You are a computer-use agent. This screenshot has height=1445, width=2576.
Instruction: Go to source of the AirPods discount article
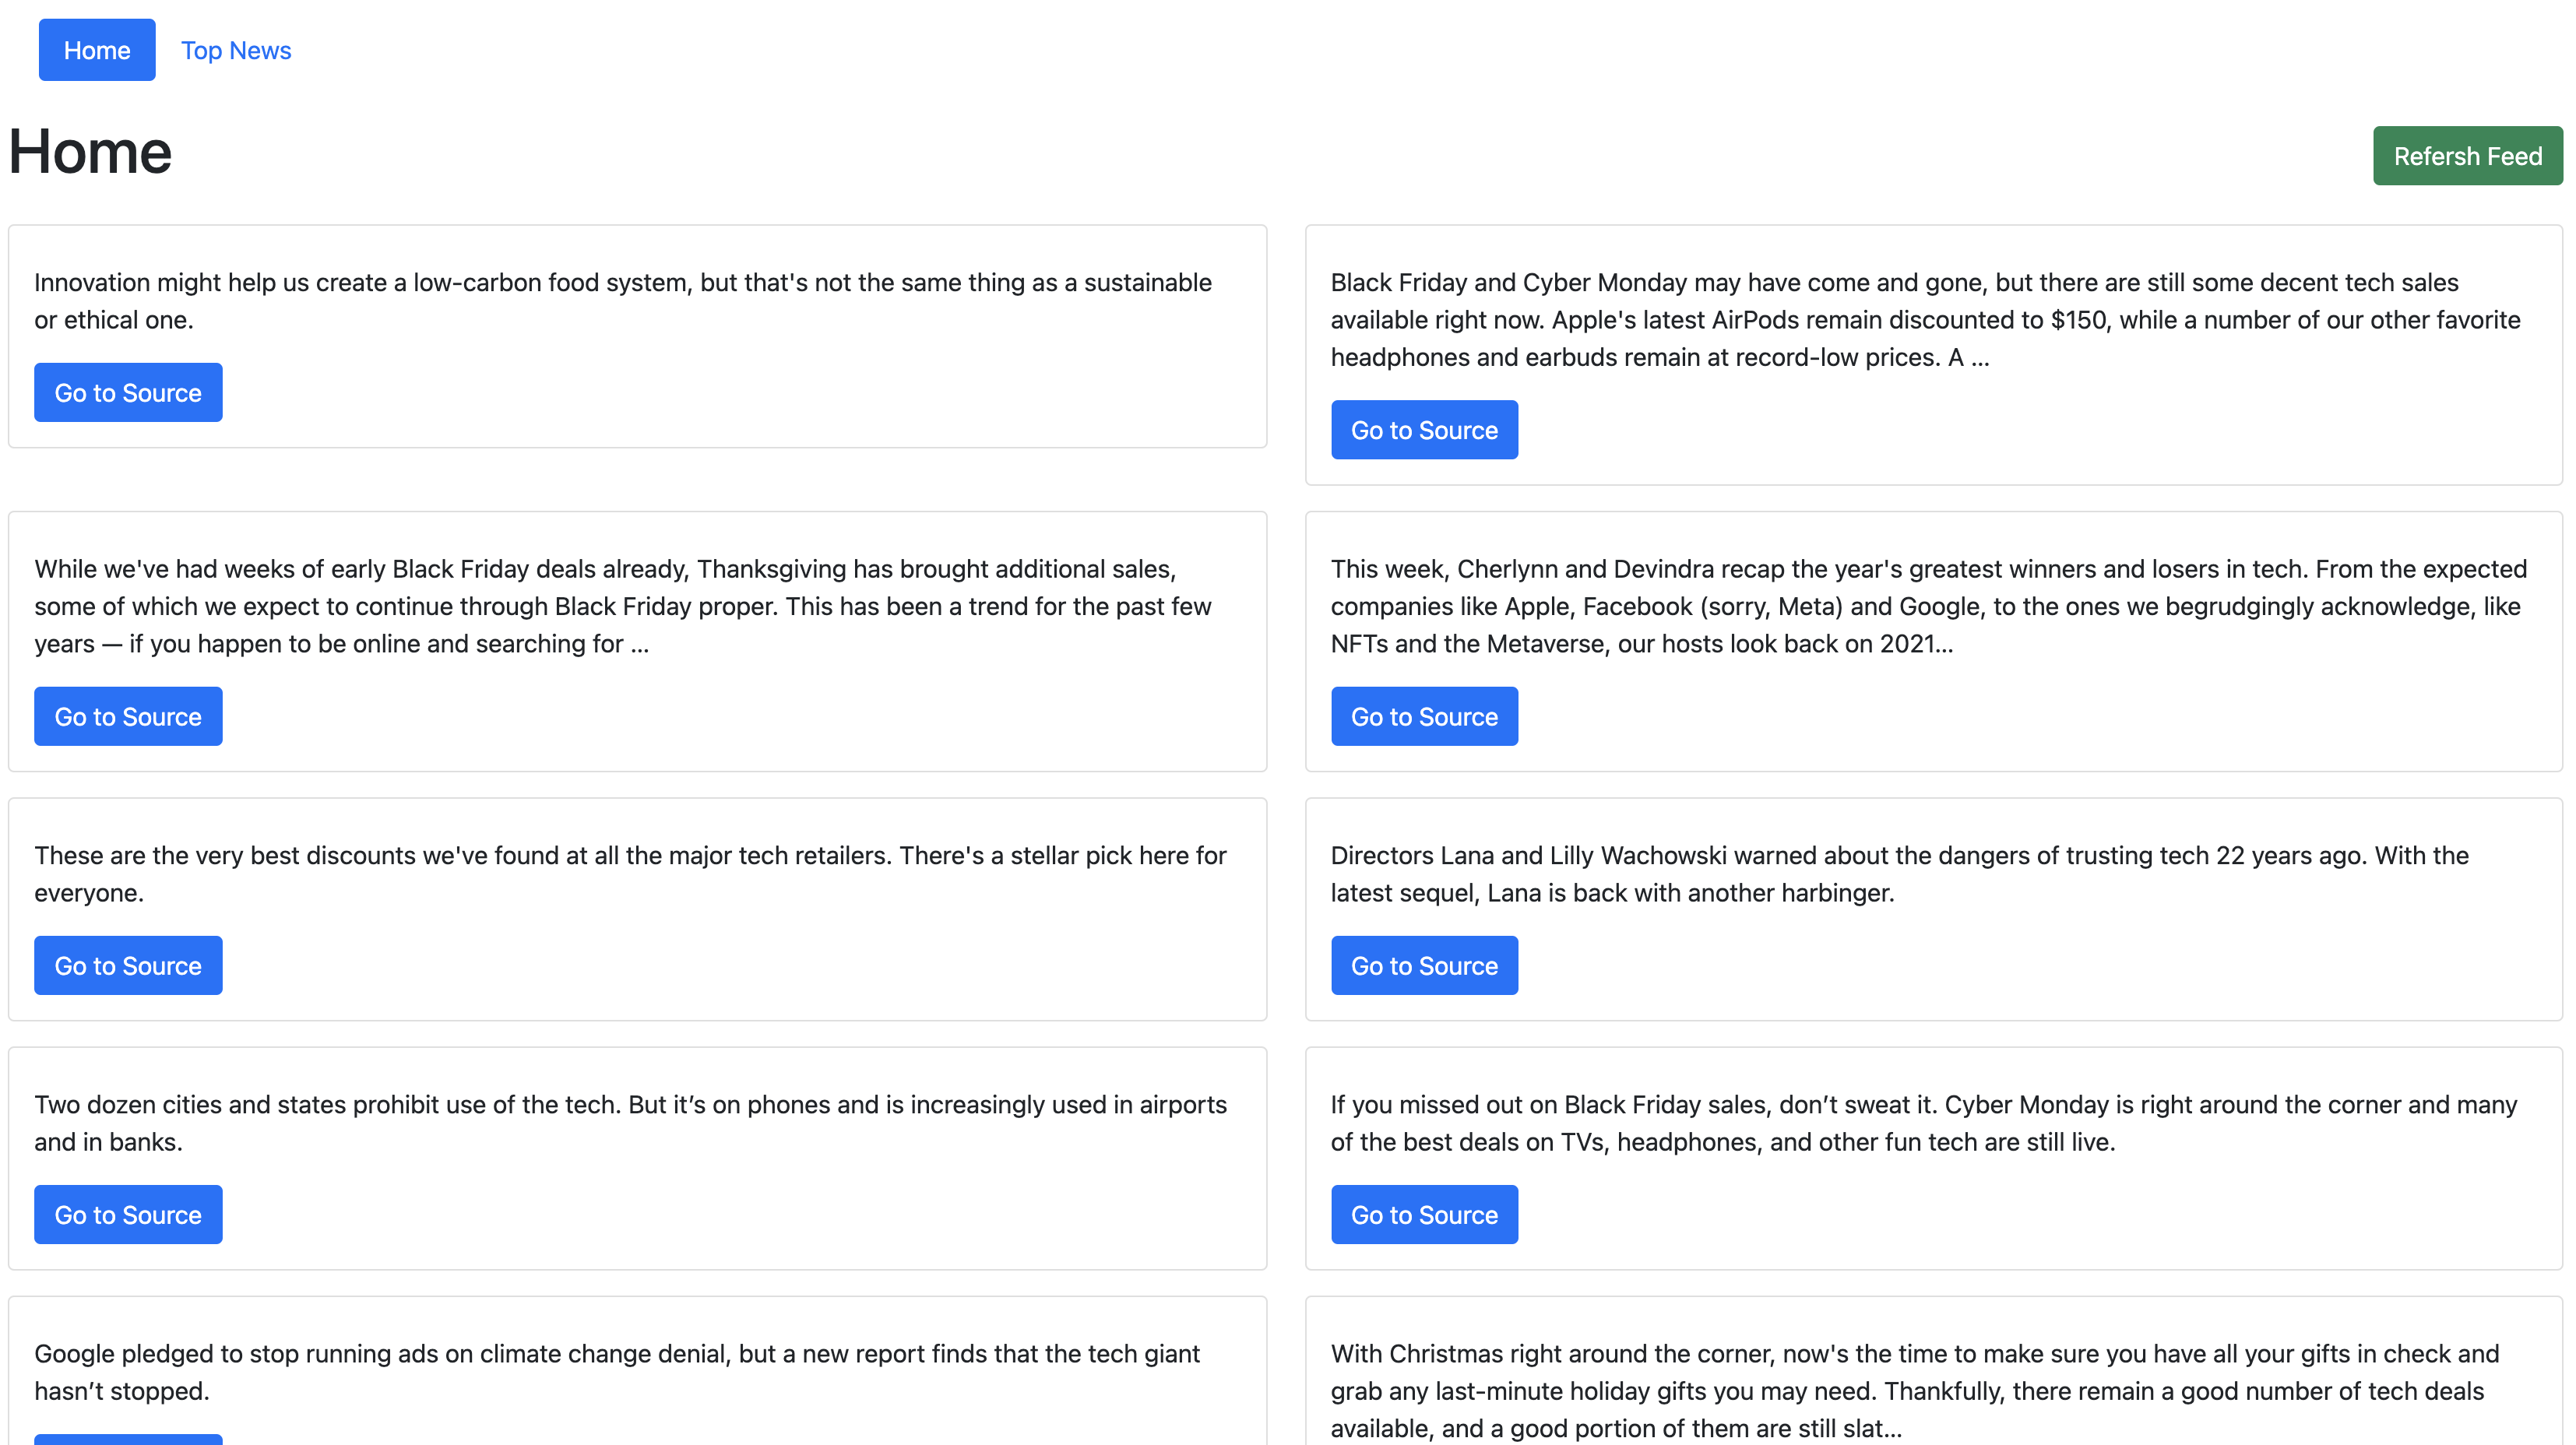[1424, 429]
